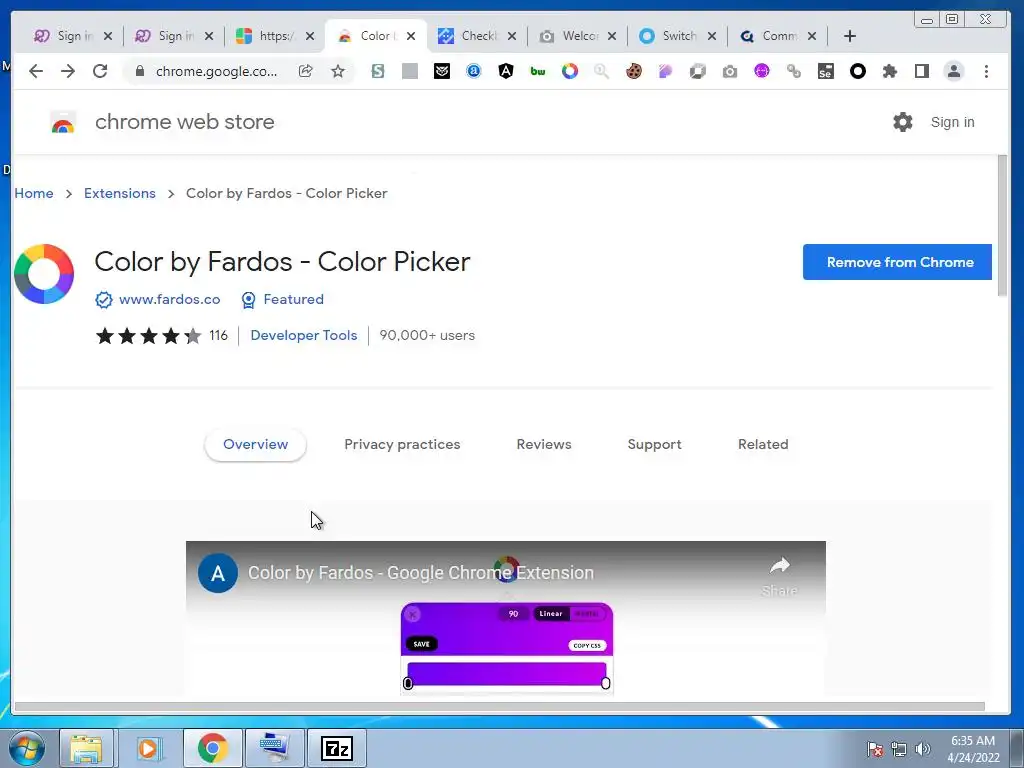The height and width of the screenshot is (768, 1024).
Task: Click the video title 'Color by Fardos - Google Chrome Extension'
Action: click(421, 573)
